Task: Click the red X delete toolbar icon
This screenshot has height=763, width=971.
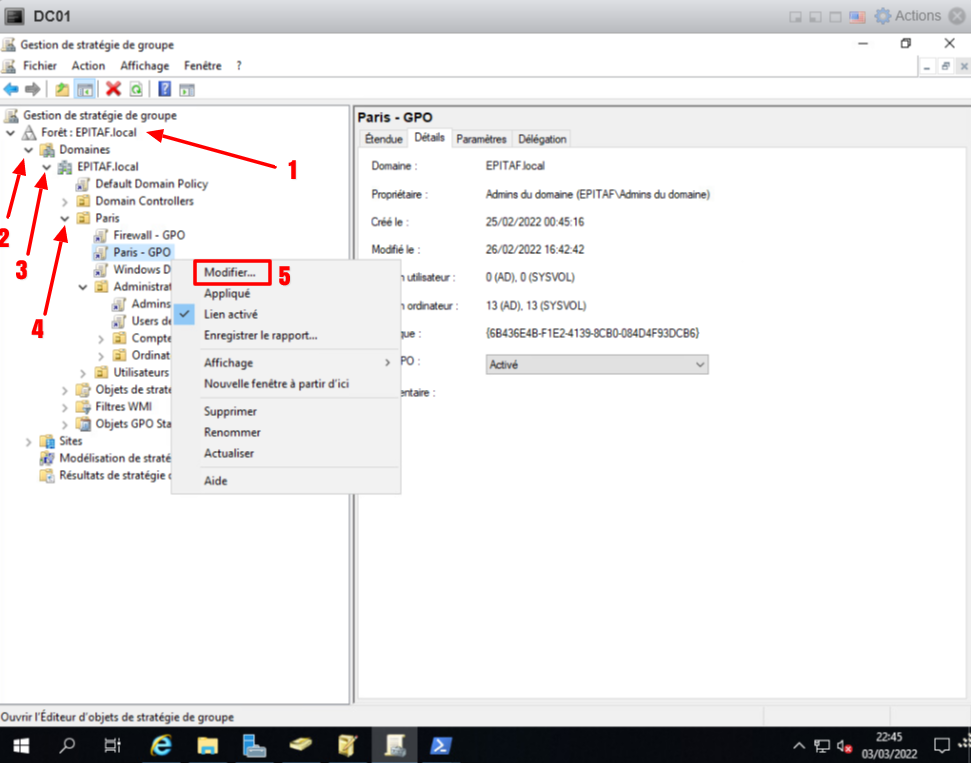Action: tap(114, 89)
